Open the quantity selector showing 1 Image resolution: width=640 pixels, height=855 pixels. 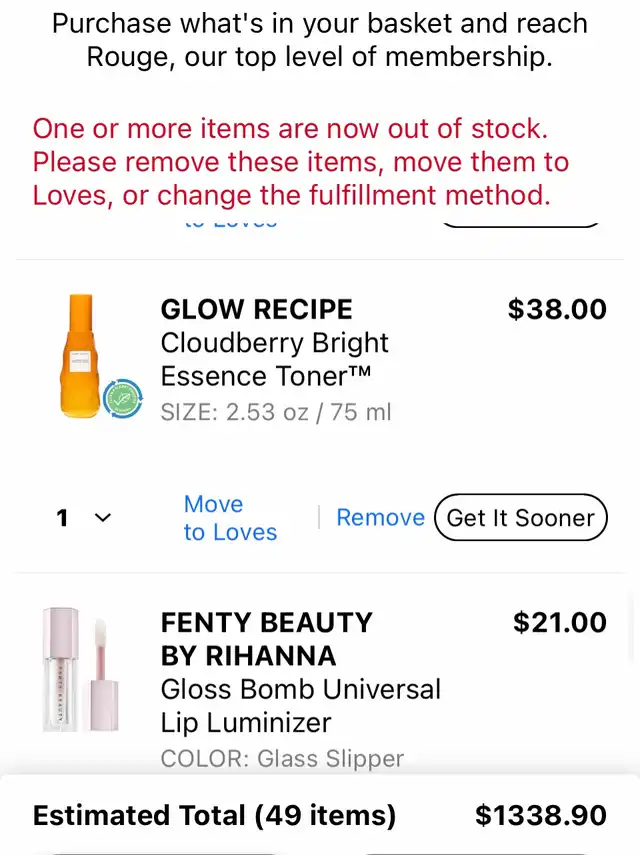(84, 517)
